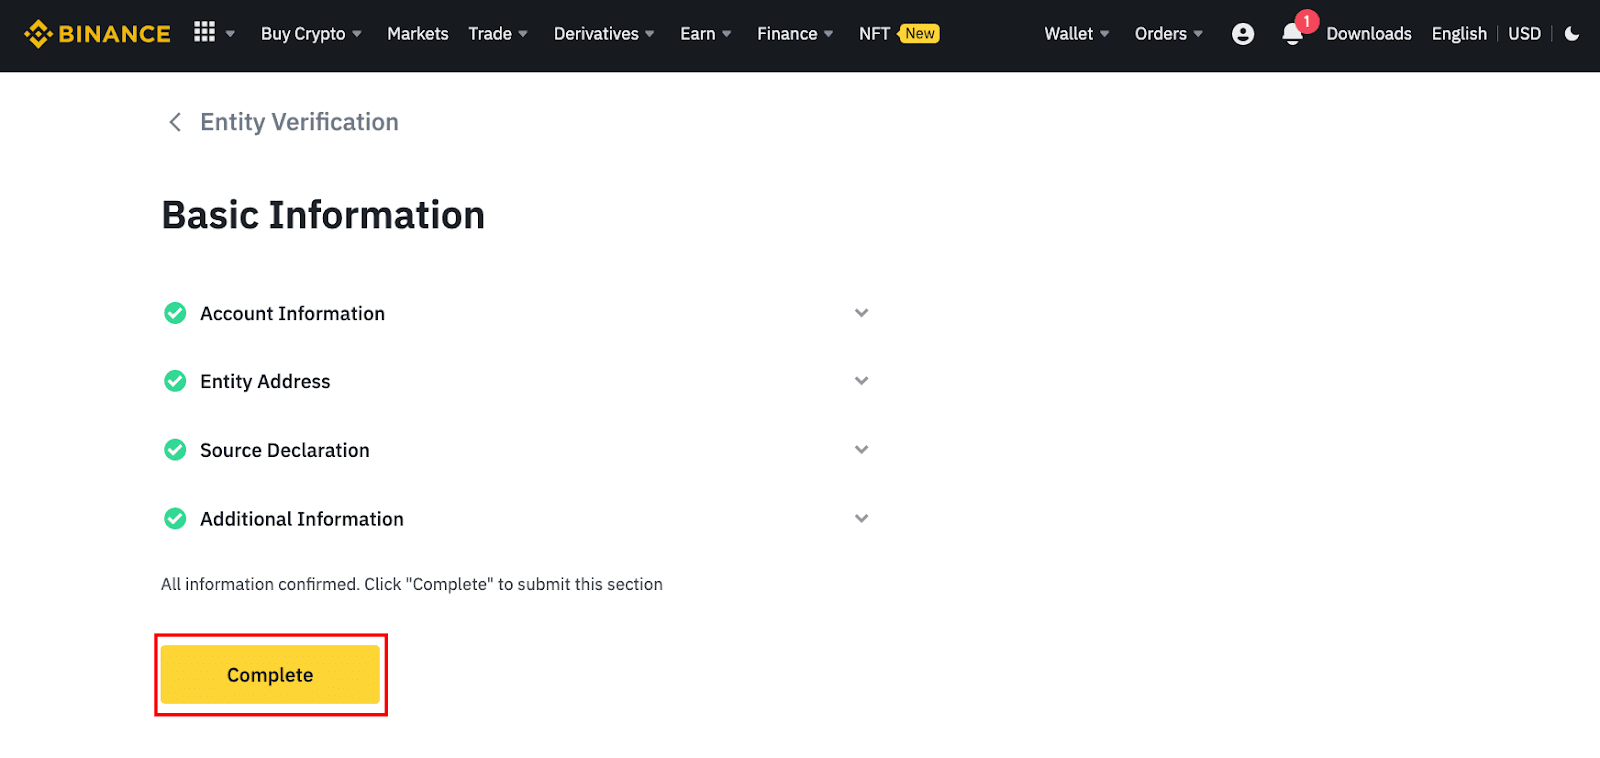Click the green check beside Additional Information
1600x758 pixels.
point(175,519)
